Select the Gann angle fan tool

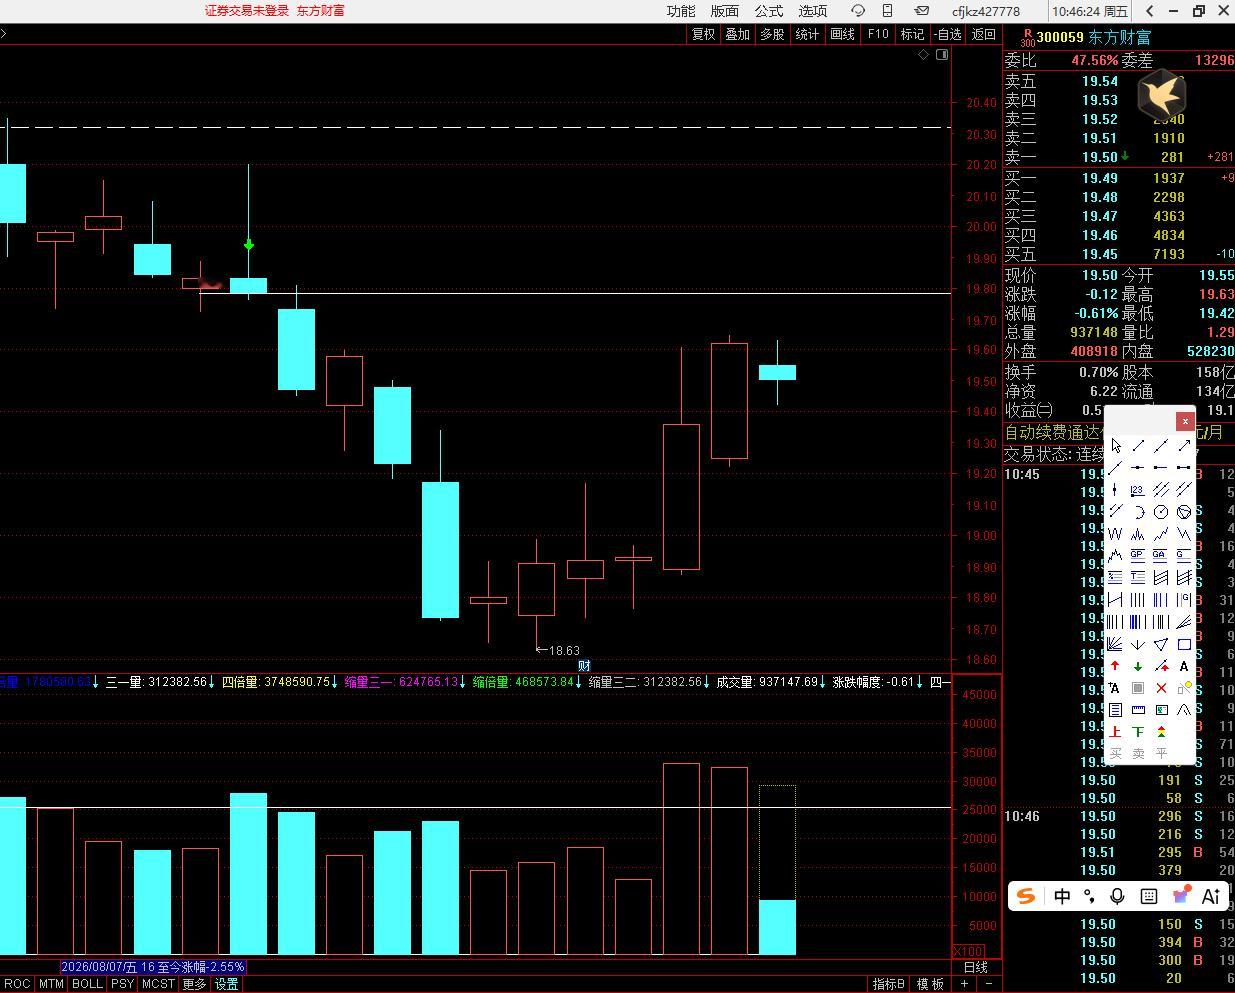(x=1115, y=644)
